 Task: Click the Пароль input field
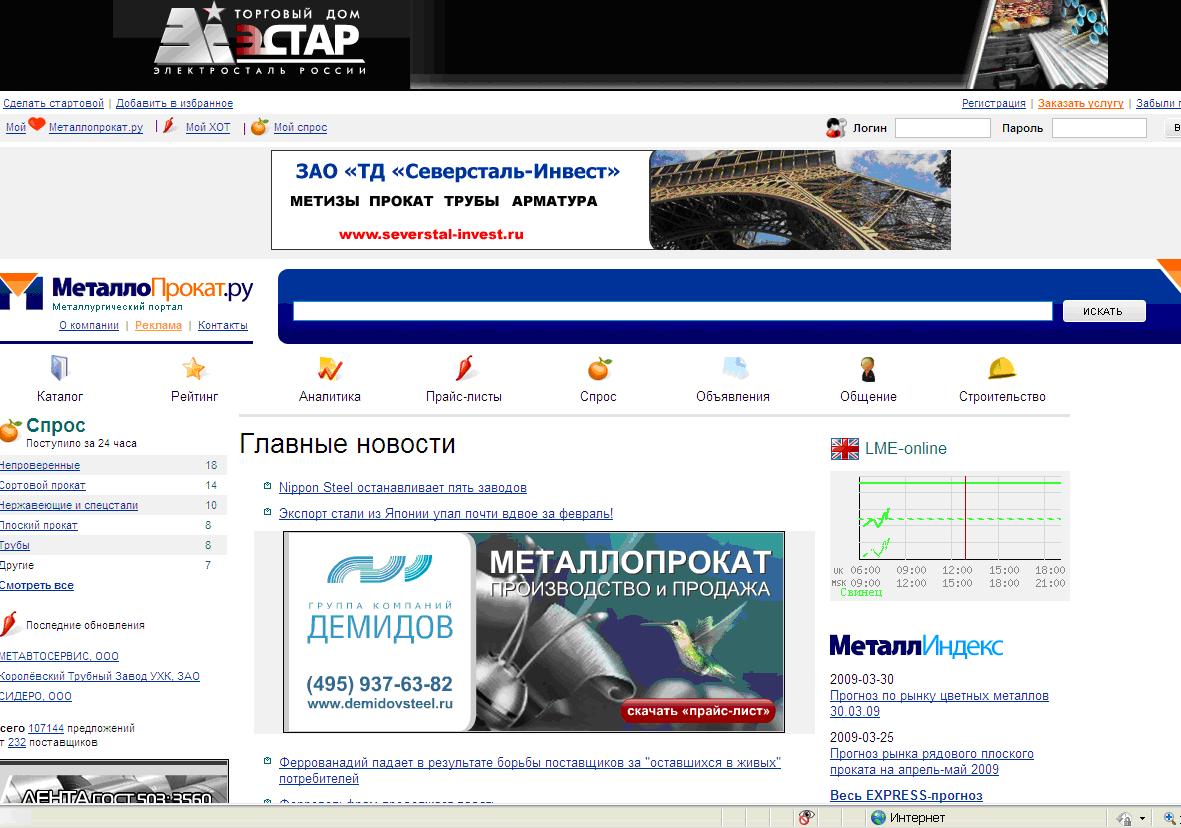[1099, 128]
